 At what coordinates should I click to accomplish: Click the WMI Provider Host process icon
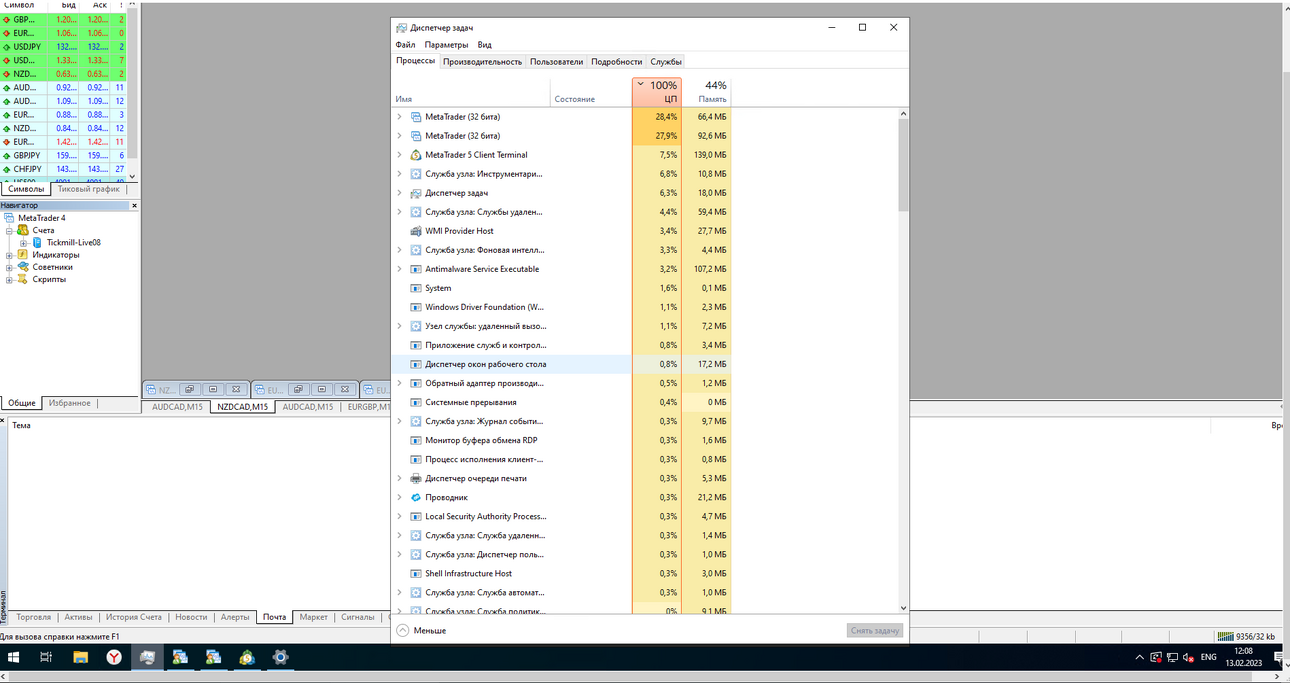click(x=416, y=231)
